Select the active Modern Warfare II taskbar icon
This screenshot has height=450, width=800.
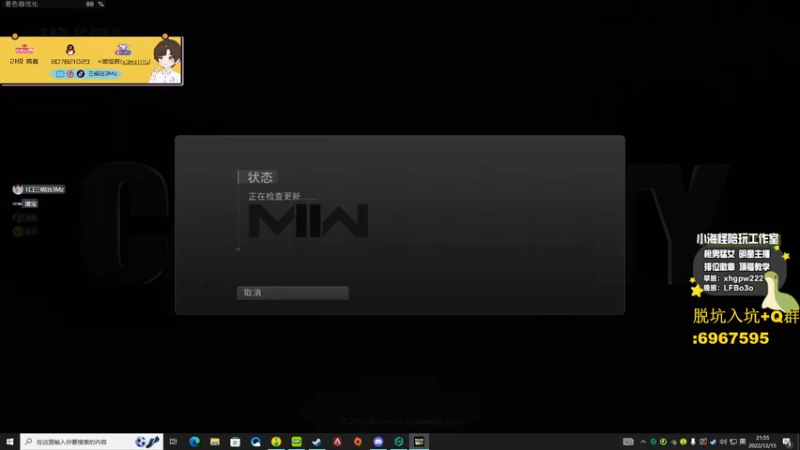(419, 441)
